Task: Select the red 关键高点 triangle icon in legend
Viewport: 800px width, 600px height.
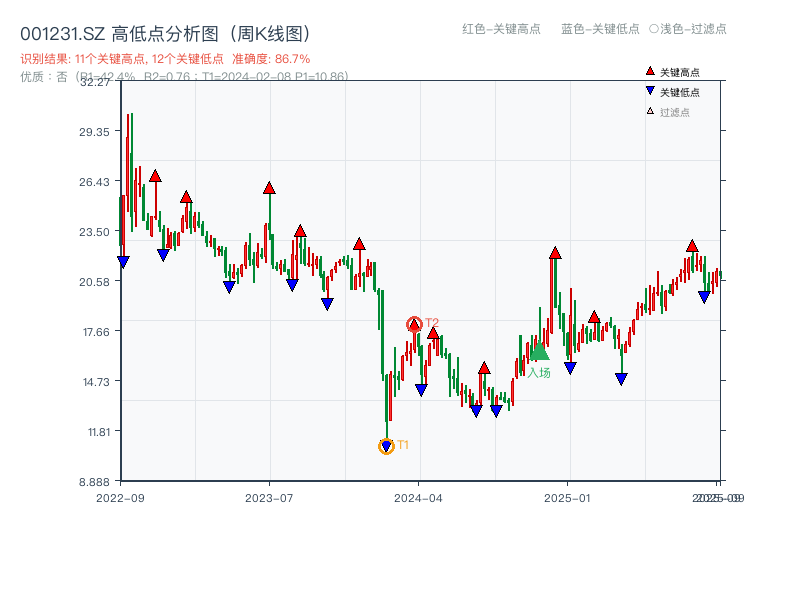Action: [650, 71]
